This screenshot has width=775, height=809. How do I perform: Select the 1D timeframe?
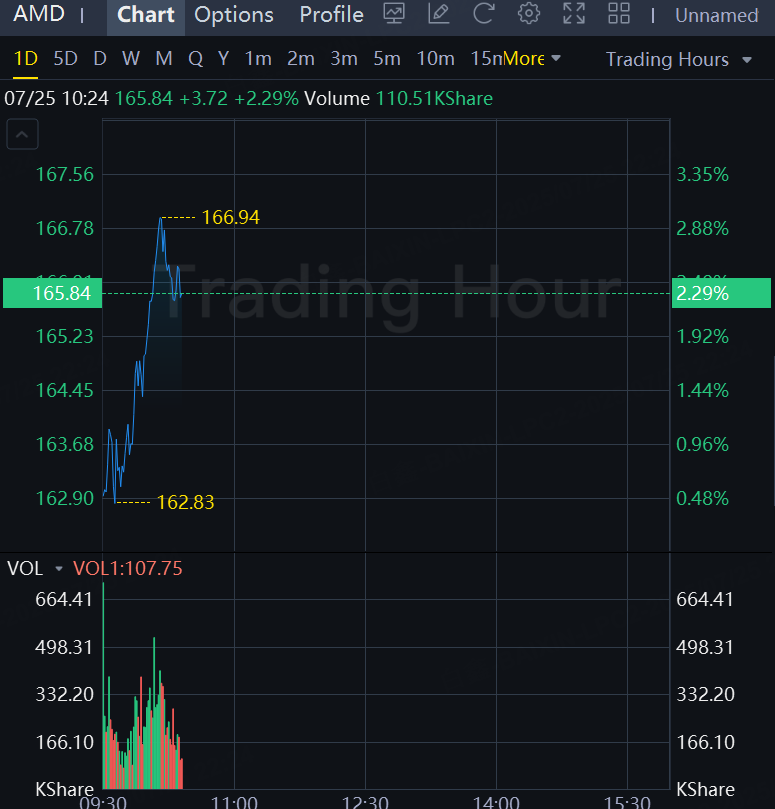point(26,59)
